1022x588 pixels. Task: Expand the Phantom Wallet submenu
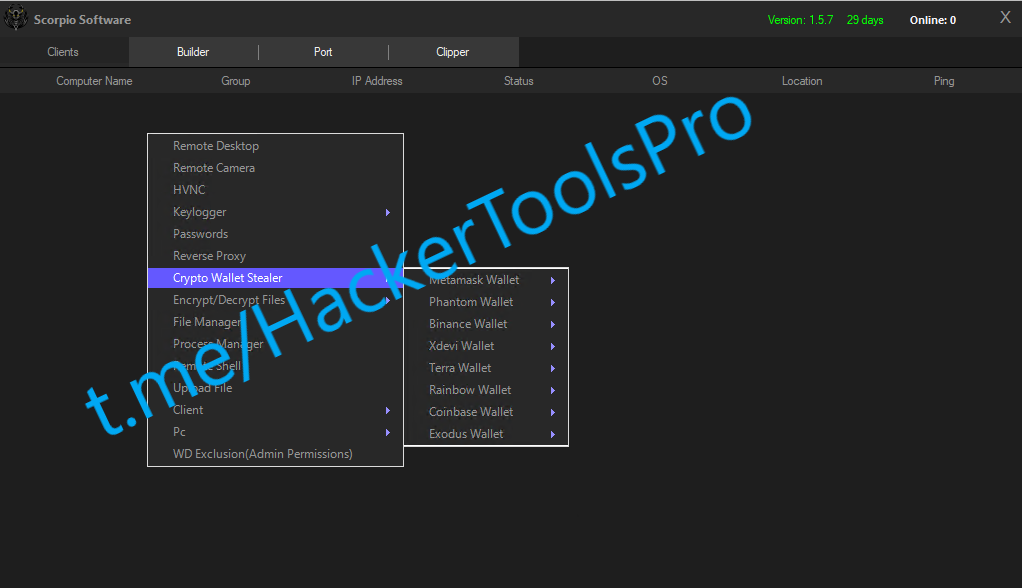coord(486,302)
